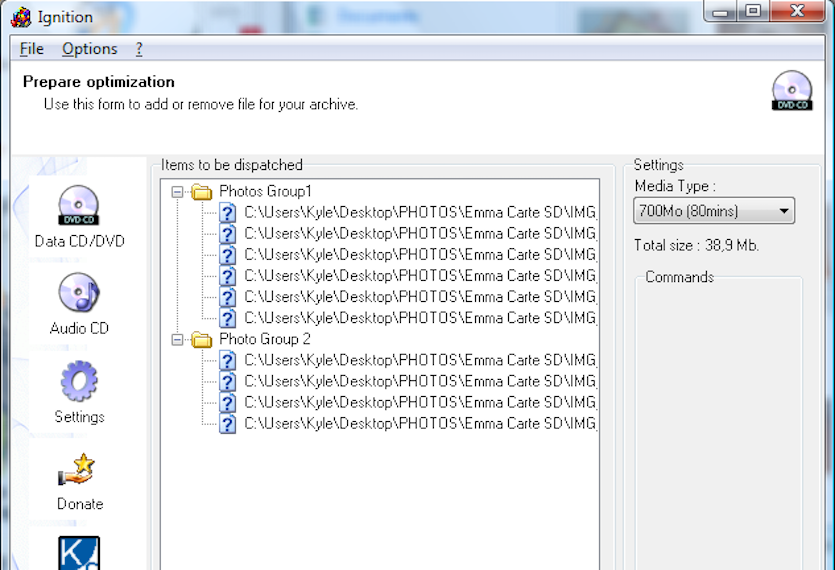Click the Photos Group1 folder icon
The height and width of the screenshot is (570, 835).
(202, 191)
